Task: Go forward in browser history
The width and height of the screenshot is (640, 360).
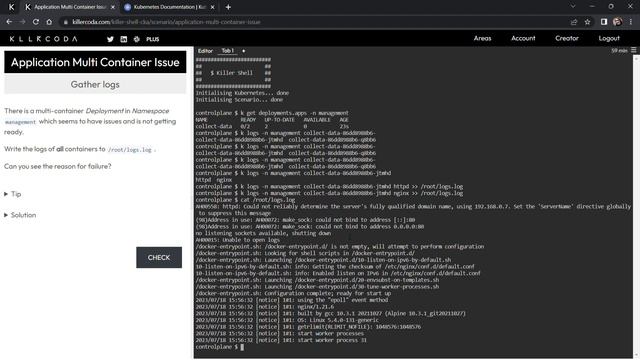Action: click(x=22, y=22)
